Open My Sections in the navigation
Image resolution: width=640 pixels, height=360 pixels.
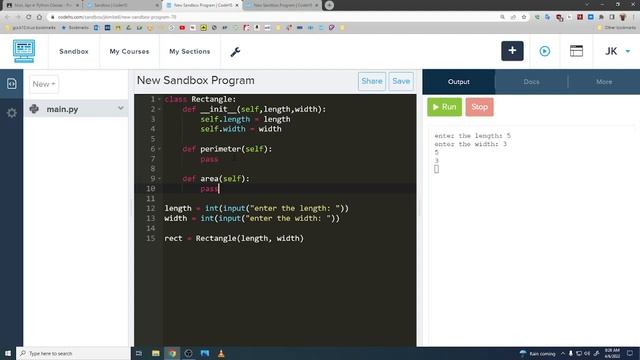pos(190,51)
